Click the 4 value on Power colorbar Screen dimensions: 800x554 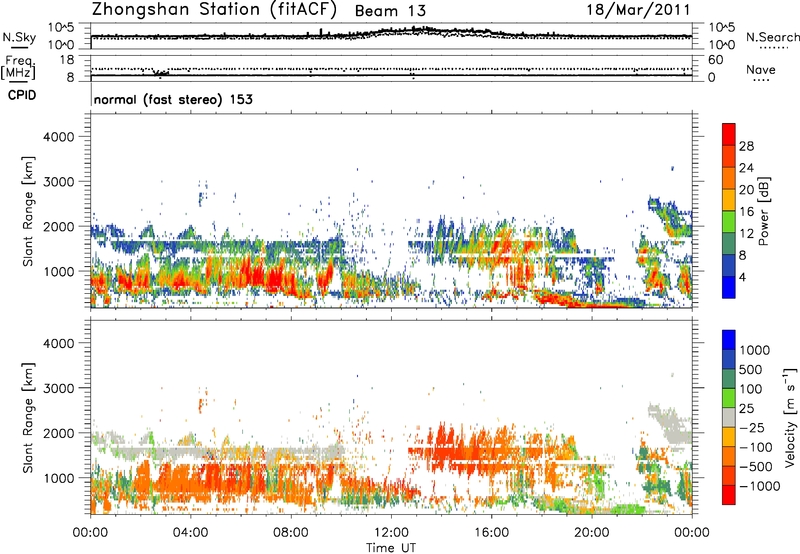tap(742, 277)
